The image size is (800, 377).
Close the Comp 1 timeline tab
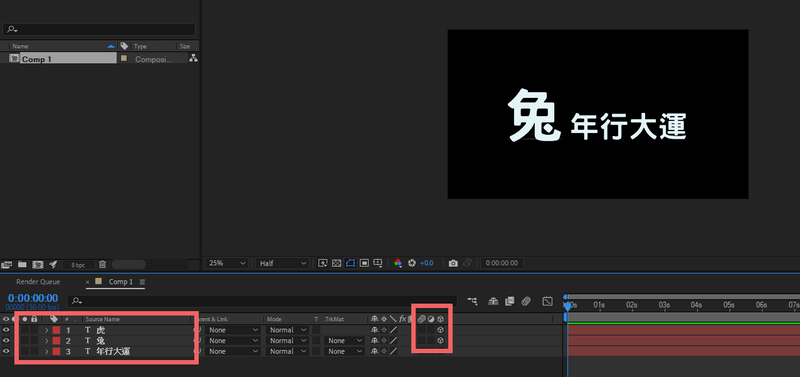point(87,282)
